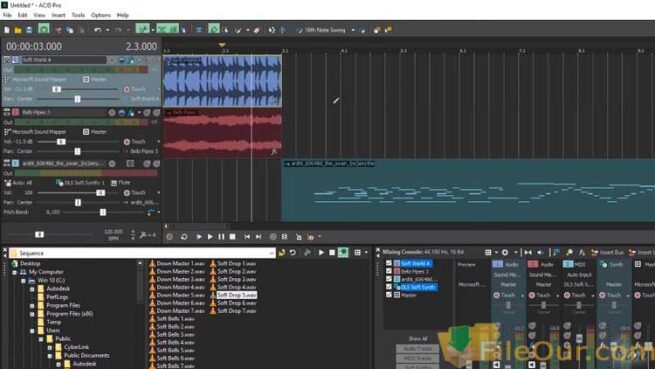The height and width of the screenshot is (369, 655).
Task: Open a project using the folder icon
Action: pos(18,30)
